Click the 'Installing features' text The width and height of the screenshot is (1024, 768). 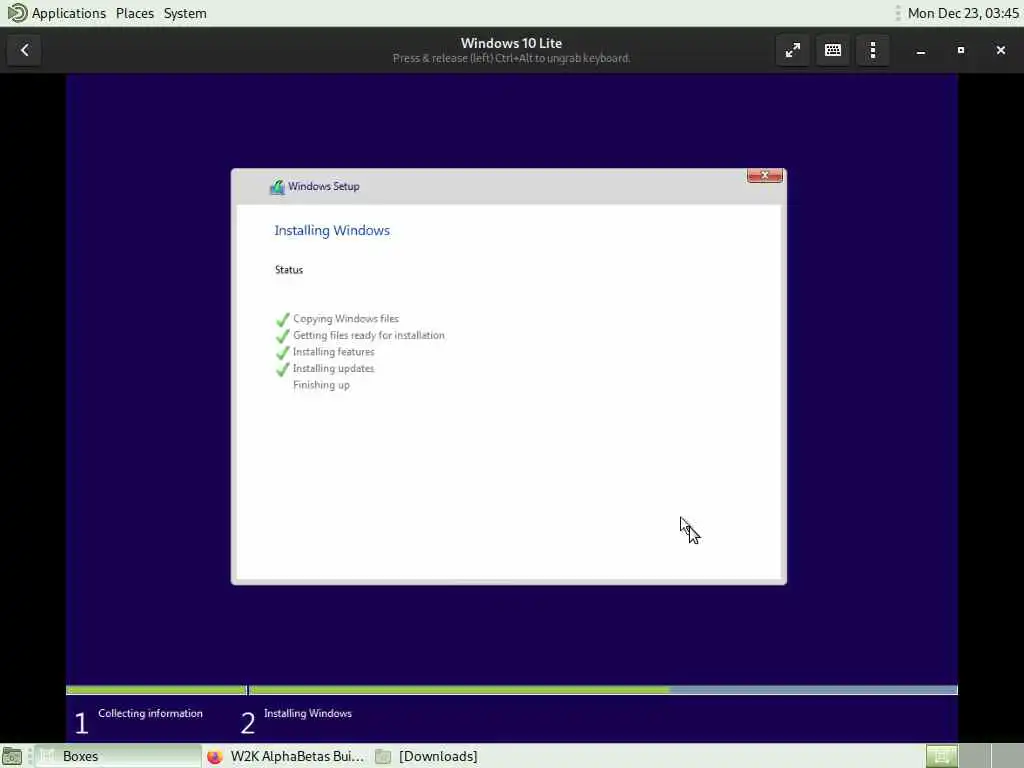(333, 352)
